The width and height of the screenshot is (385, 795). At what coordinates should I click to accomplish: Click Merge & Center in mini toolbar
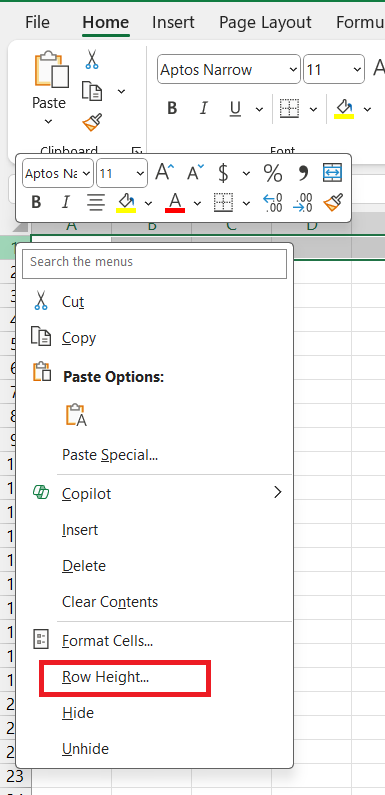(x=332, y=173)
